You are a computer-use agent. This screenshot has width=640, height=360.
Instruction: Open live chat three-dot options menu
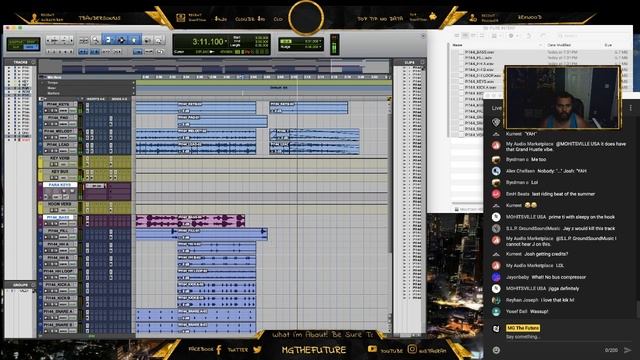coord(631,108)
